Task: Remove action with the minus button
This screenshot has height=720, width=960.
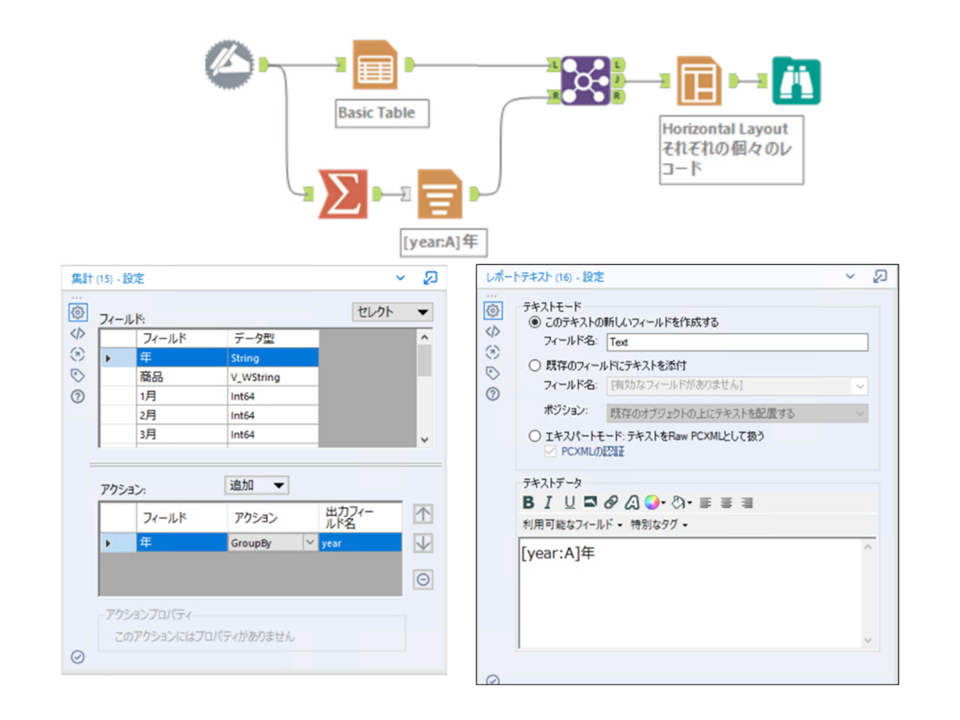Action: (x=423, y=579)
